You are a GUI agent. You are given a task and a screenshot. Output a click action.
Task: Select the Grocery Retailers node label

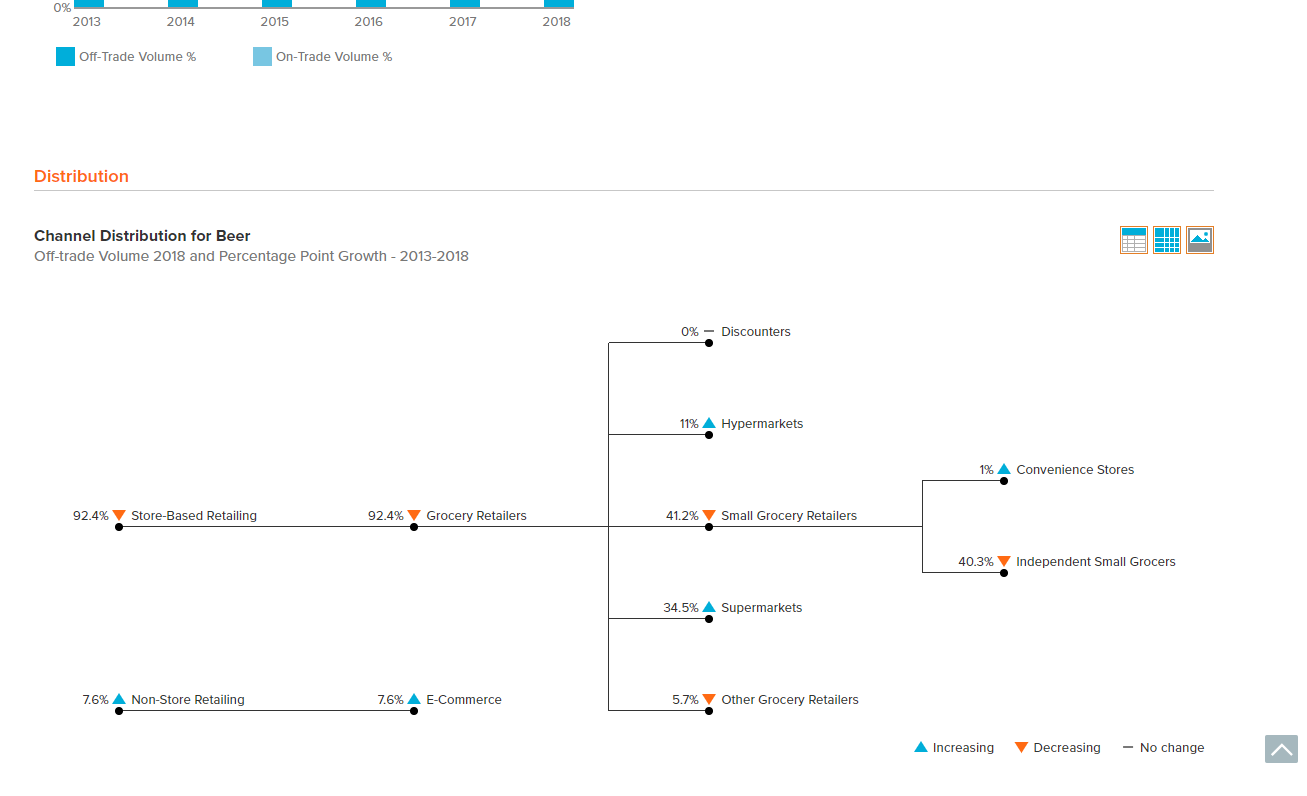tap(476, 516)
